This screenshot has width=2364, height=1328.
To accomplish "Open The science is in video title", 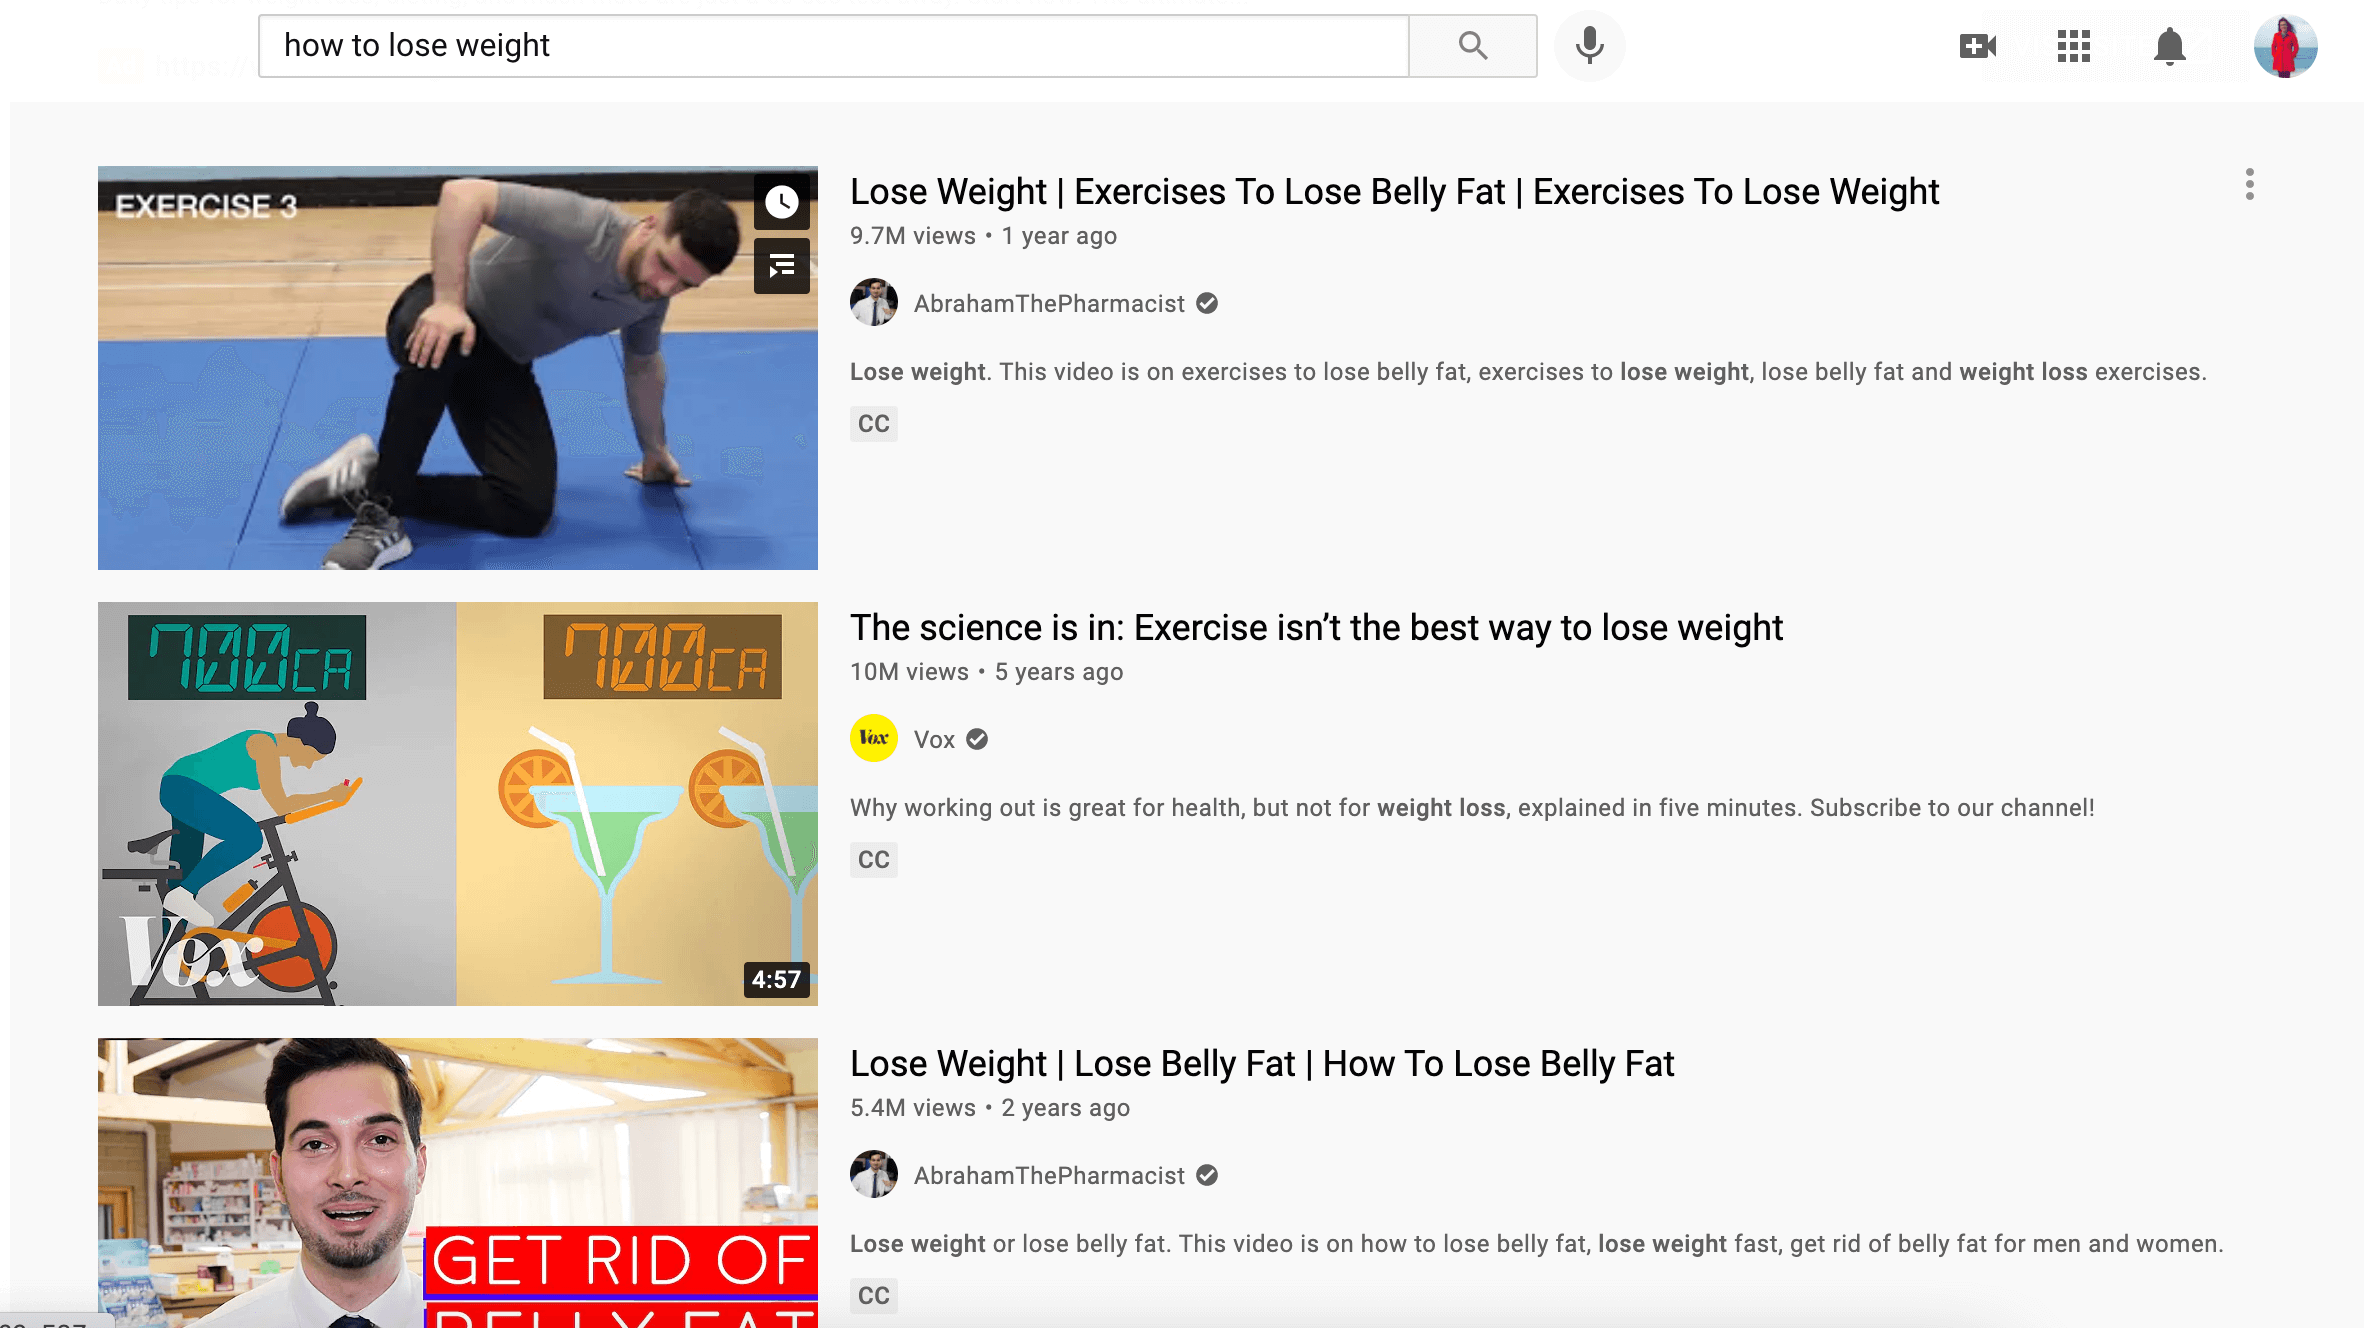I will (x=1316, y=628).
